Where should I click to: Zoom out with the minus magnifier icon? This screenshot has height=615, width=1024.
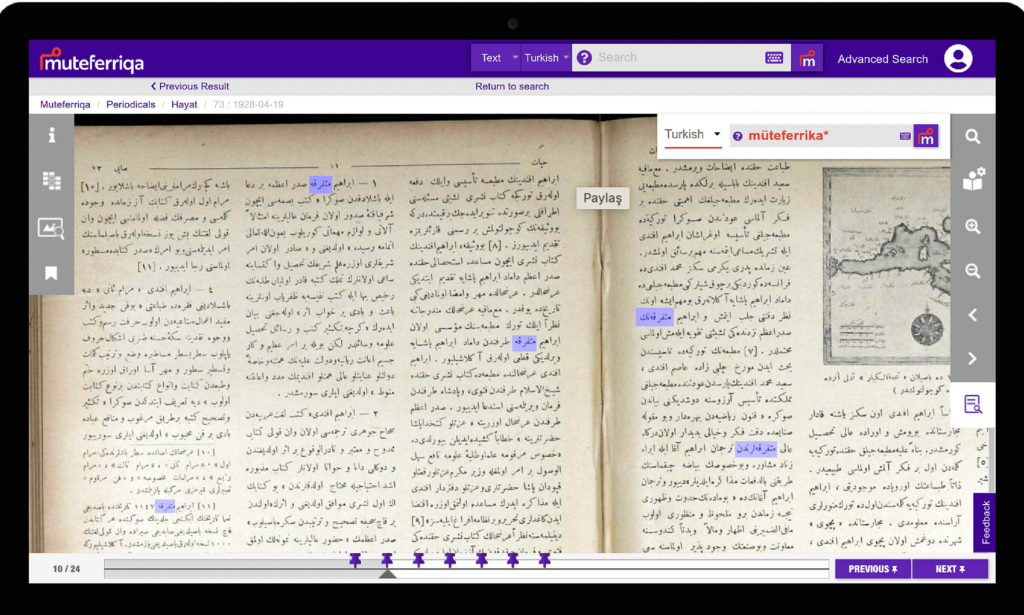(972, 271)
